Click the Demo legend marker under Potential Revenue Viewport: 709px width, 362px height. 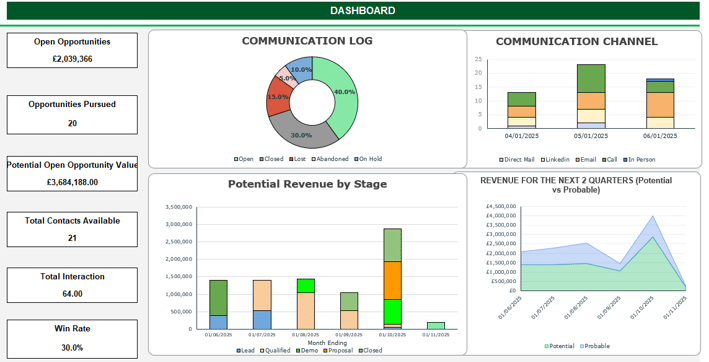coord(298,351)
